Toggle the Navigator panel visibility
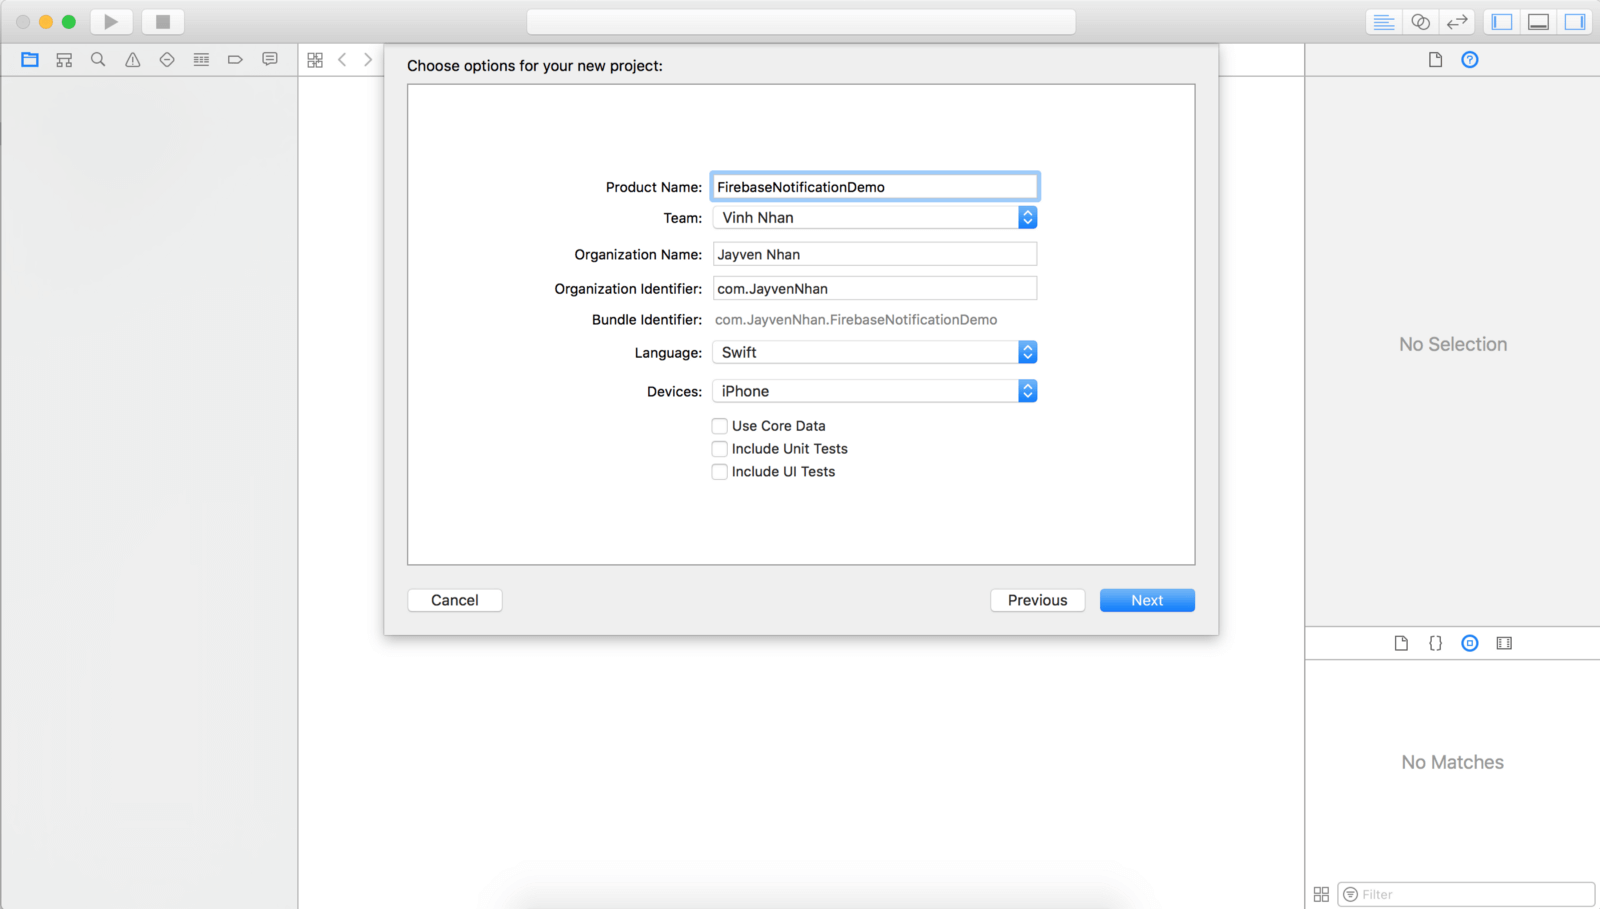Image resolution: width=1600 pixels, height=909 pixels. (x=1502, y=22)
